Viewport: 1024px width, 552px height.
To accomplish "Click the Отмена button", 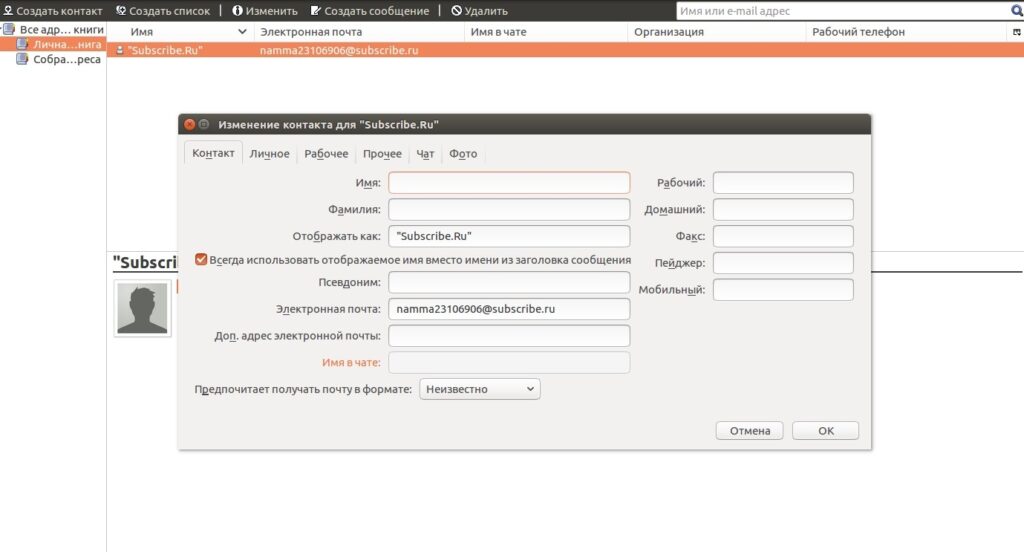I will 749,430.
